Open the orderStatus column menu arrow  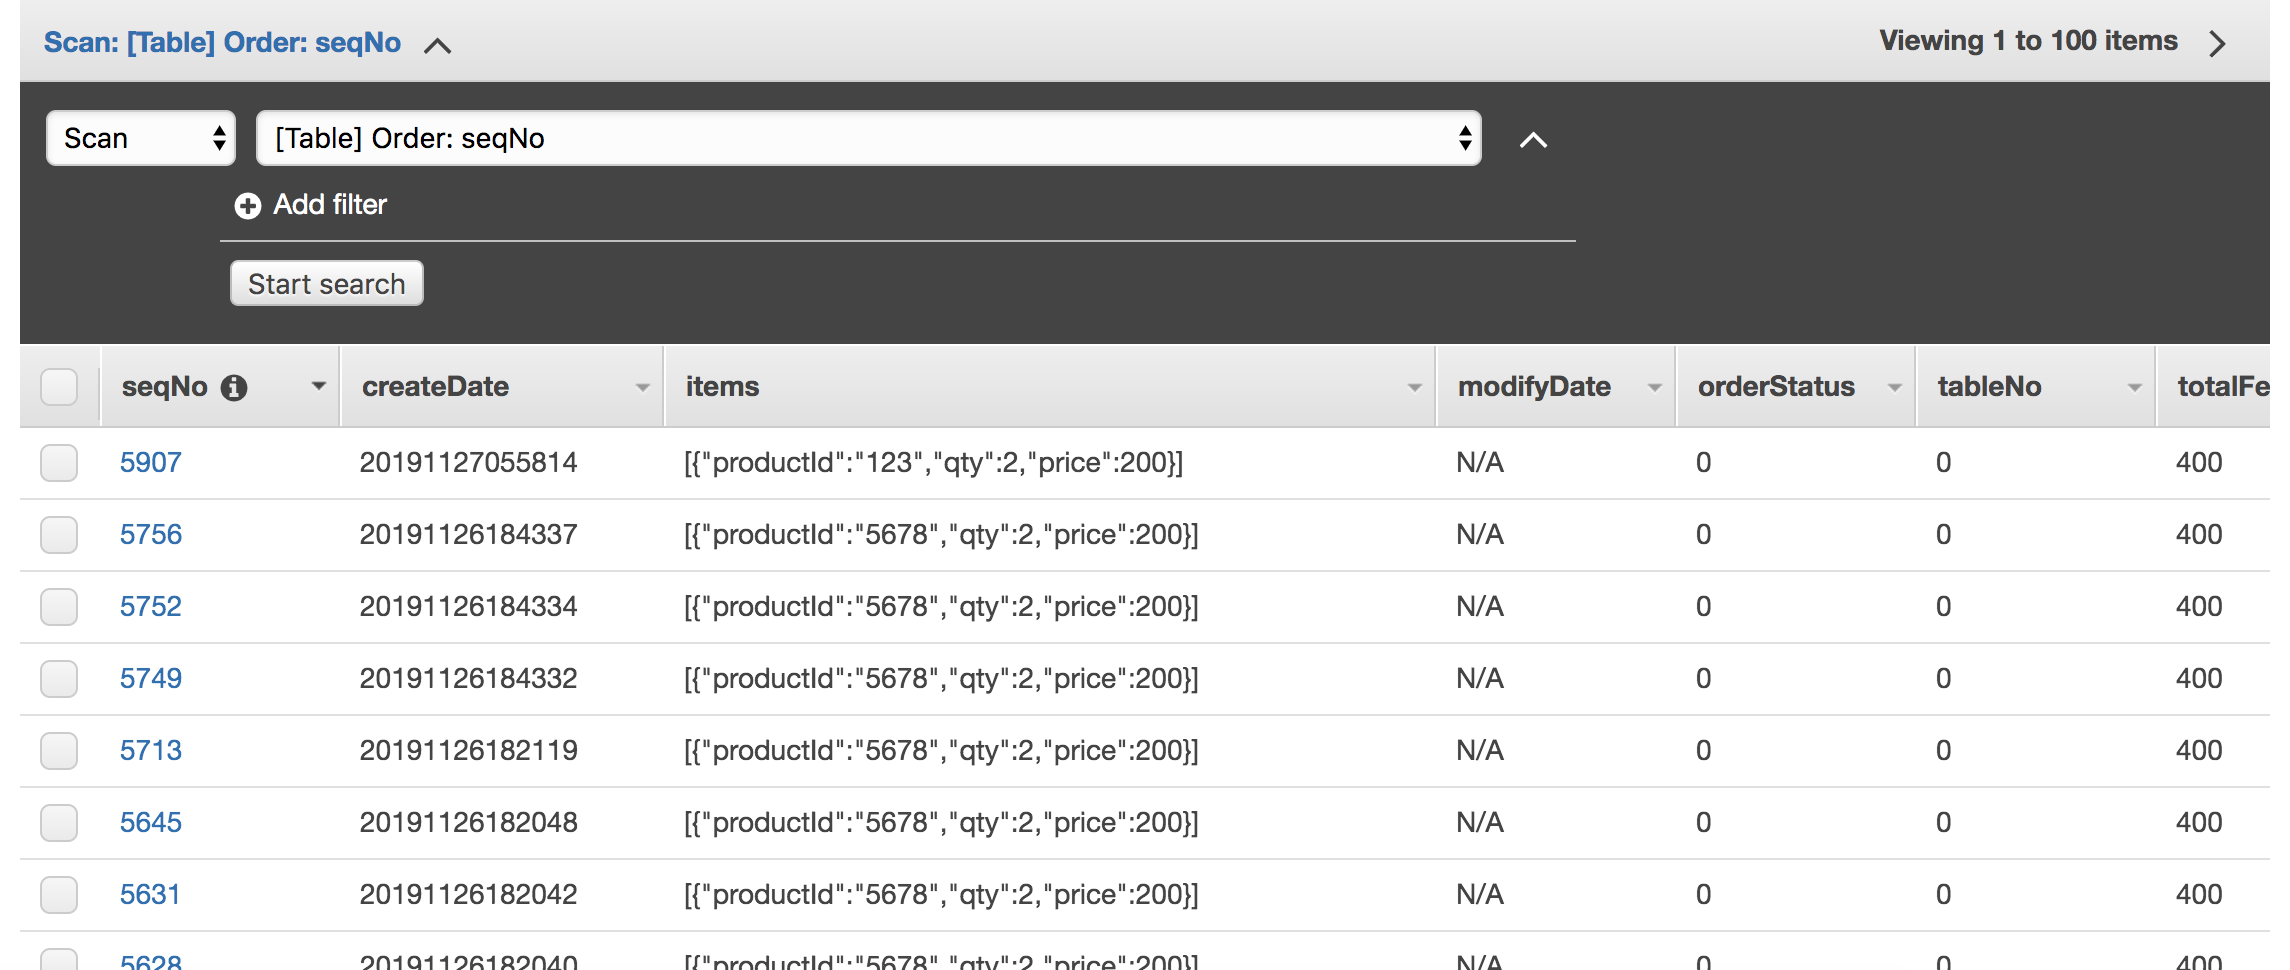point(1894,387)
